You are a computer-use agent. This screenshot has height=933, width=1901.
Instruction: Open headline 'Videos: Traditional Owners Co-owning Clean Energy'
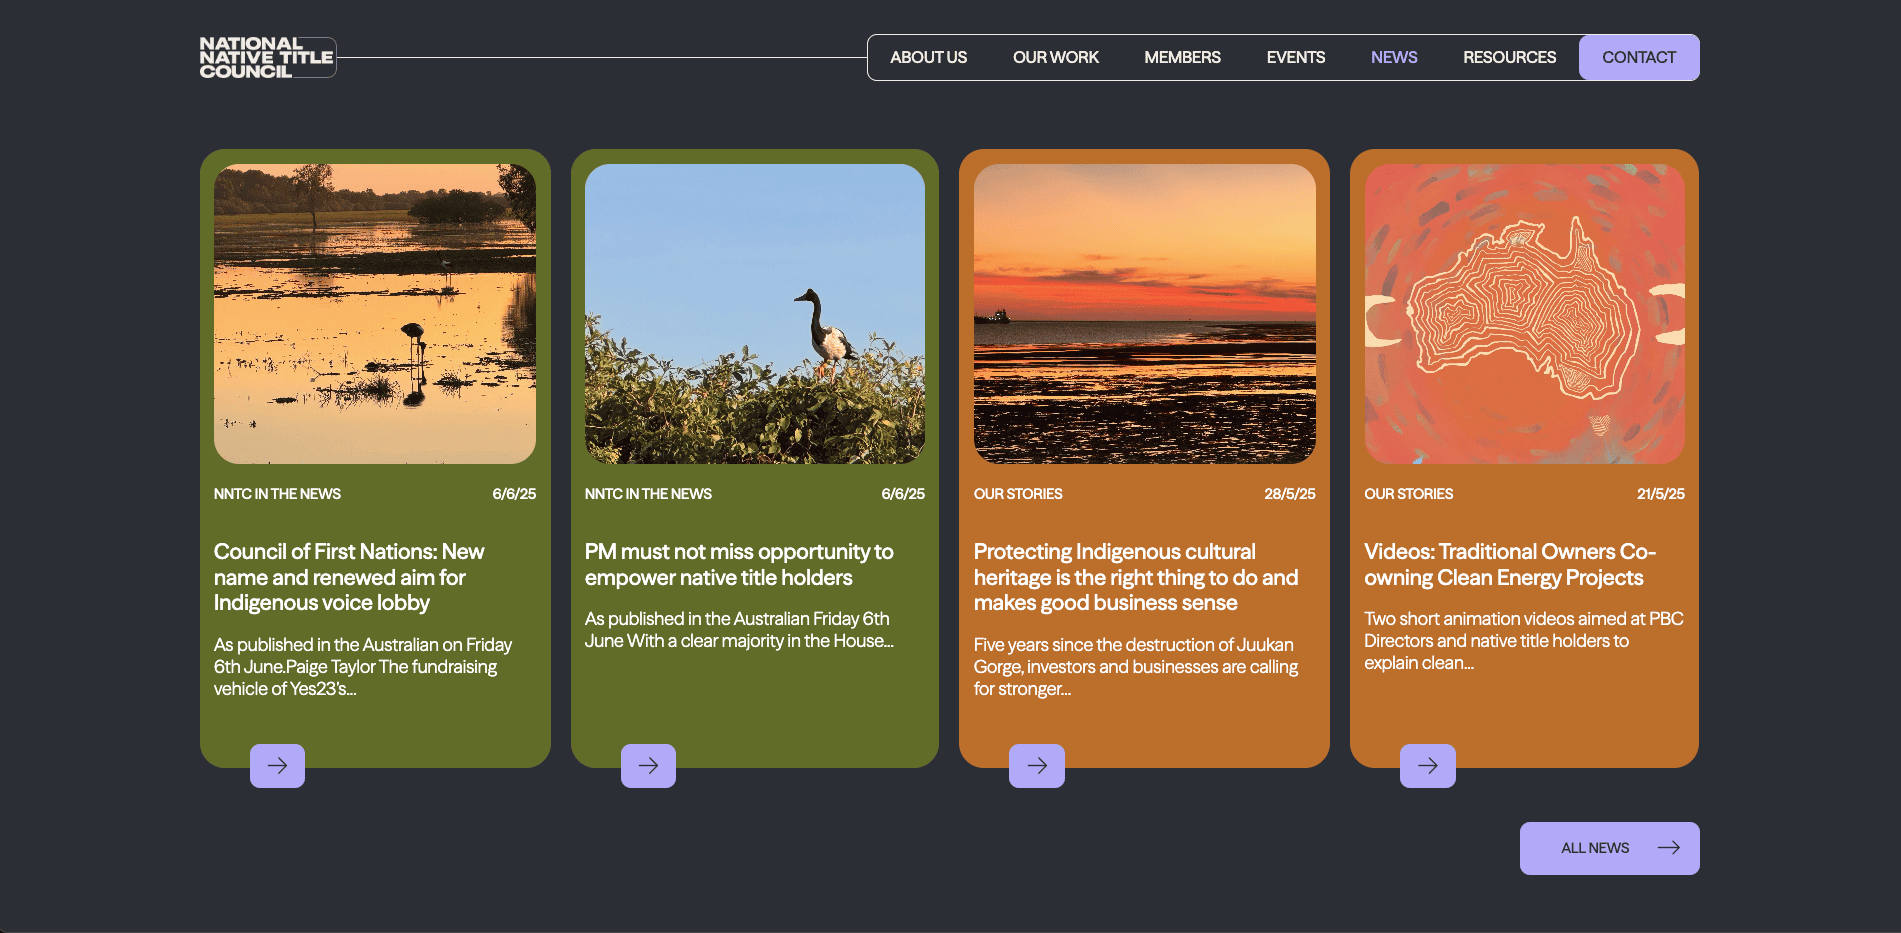click(1510, 565)
